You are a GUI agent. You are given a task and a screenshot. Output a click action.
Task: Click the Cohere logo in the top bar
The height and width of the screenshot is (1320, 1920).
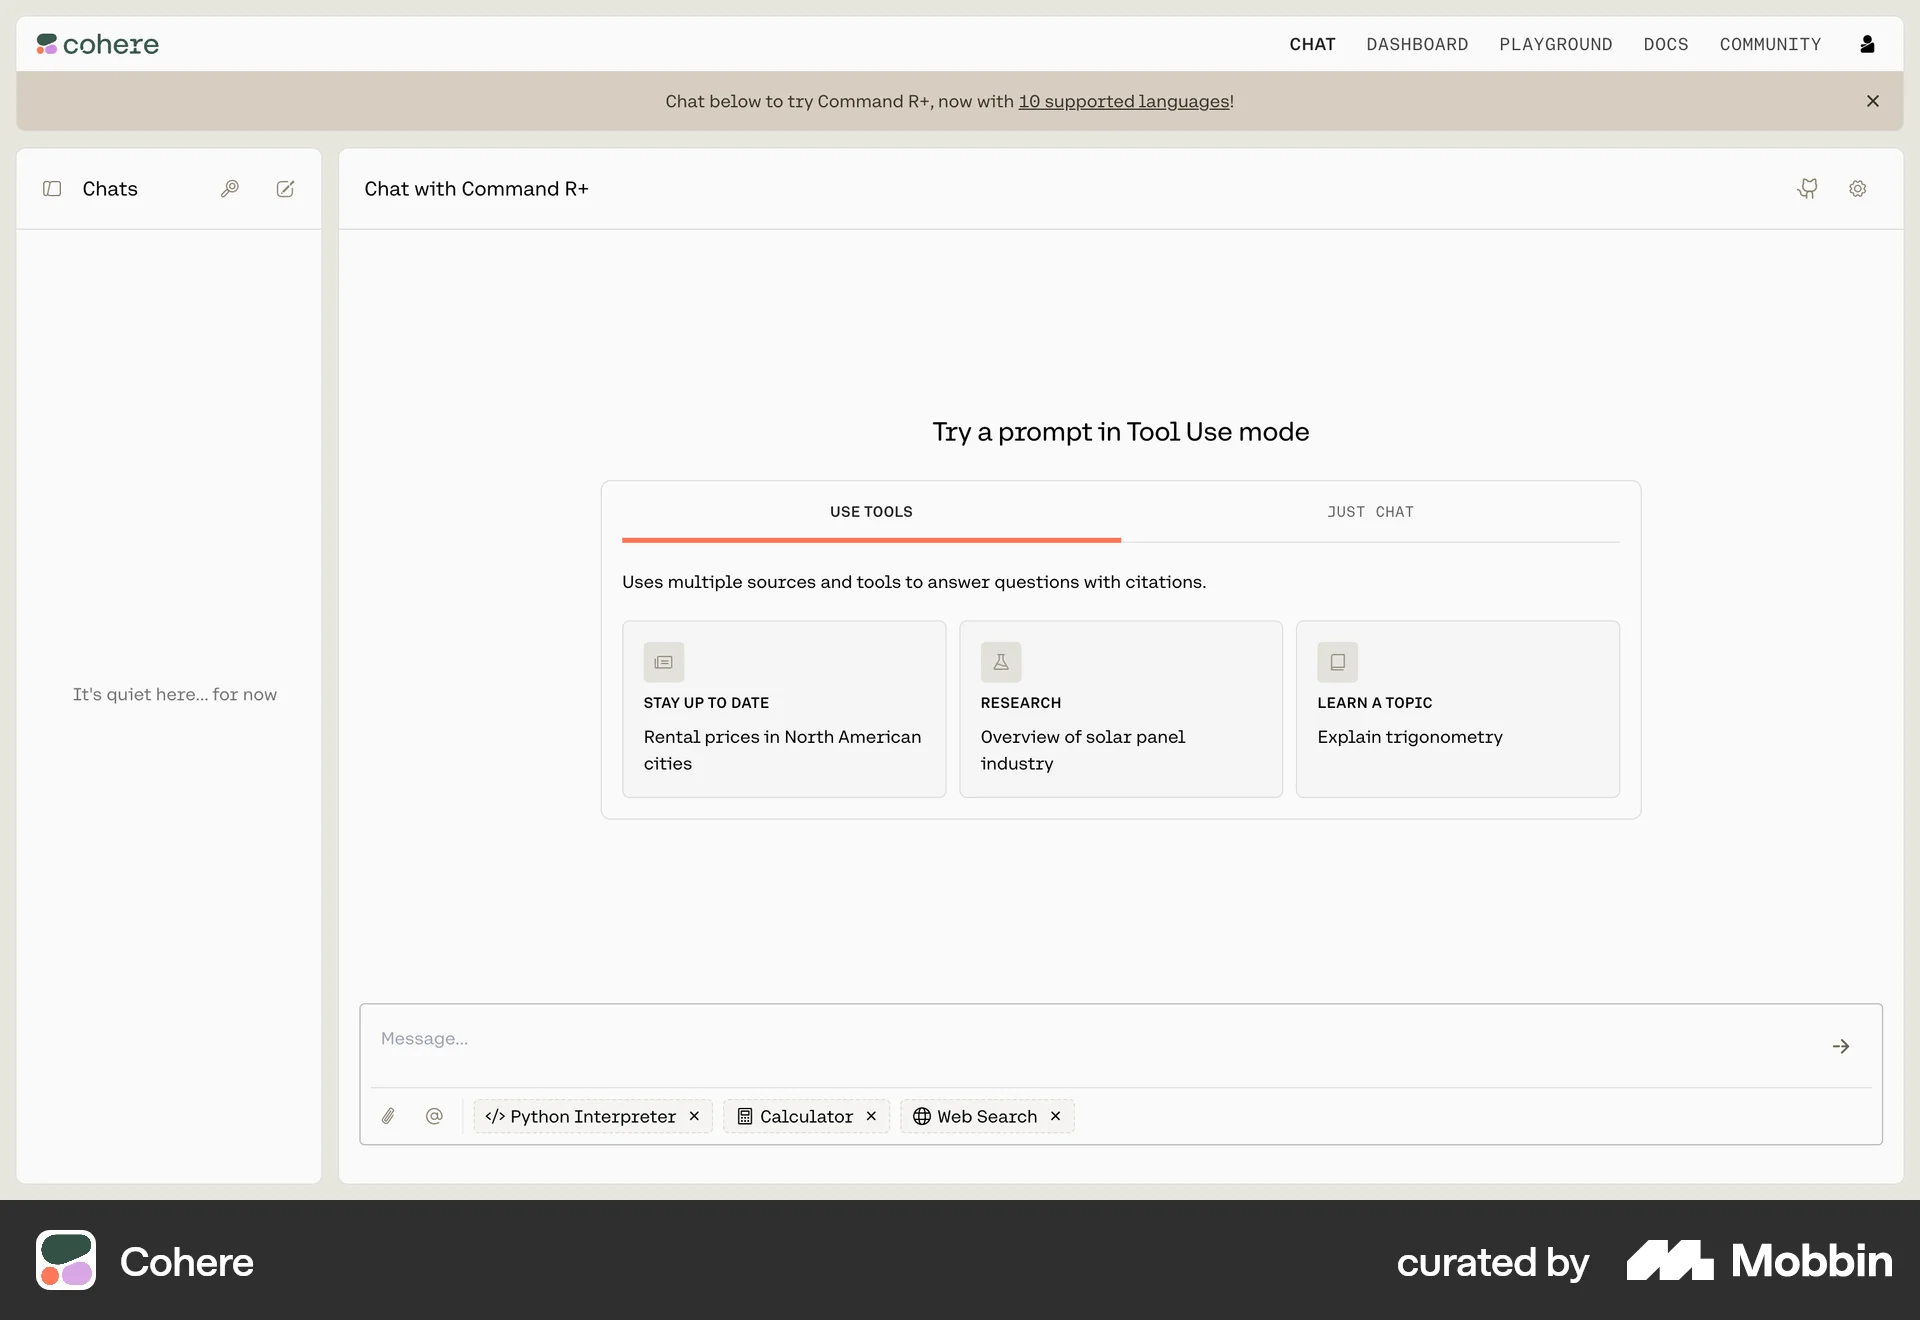(97, 44)
